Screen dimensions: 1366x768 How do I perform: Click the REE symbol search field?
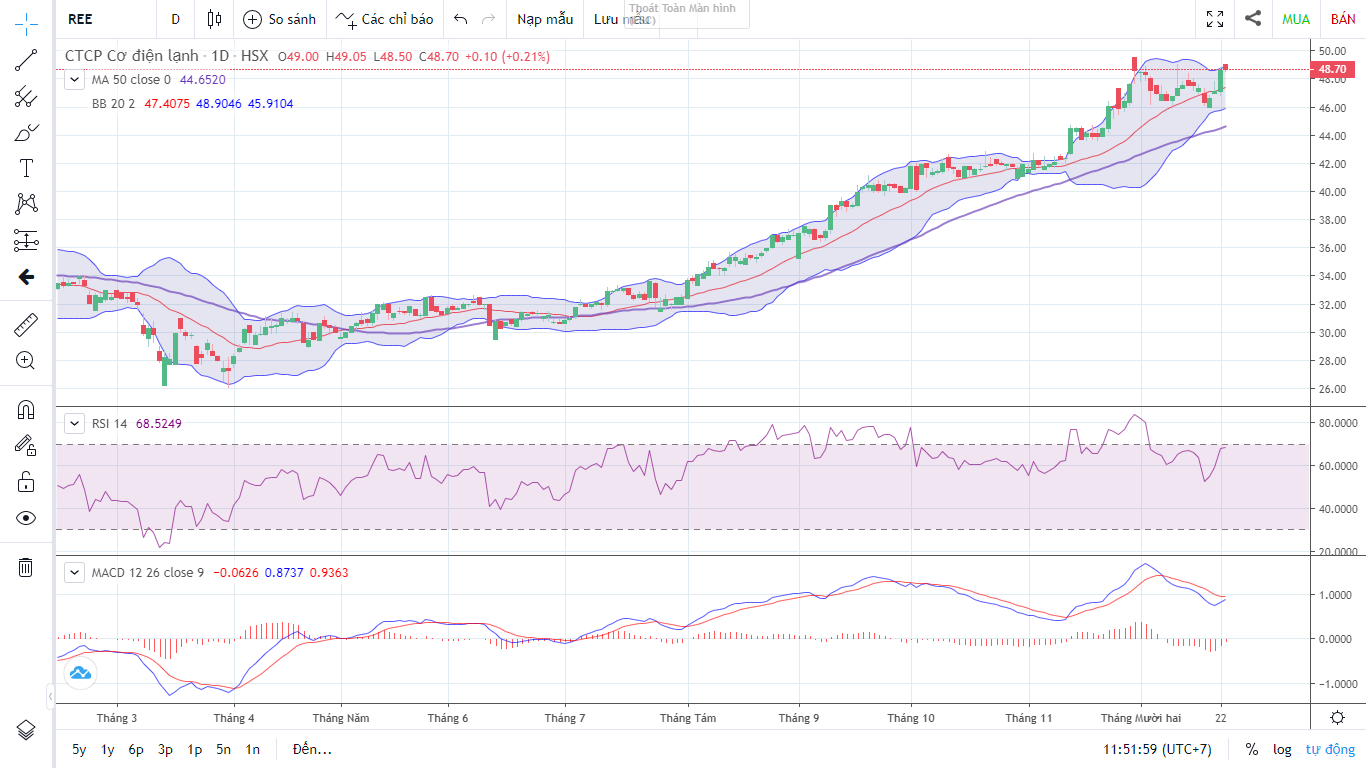click(106, 19)
